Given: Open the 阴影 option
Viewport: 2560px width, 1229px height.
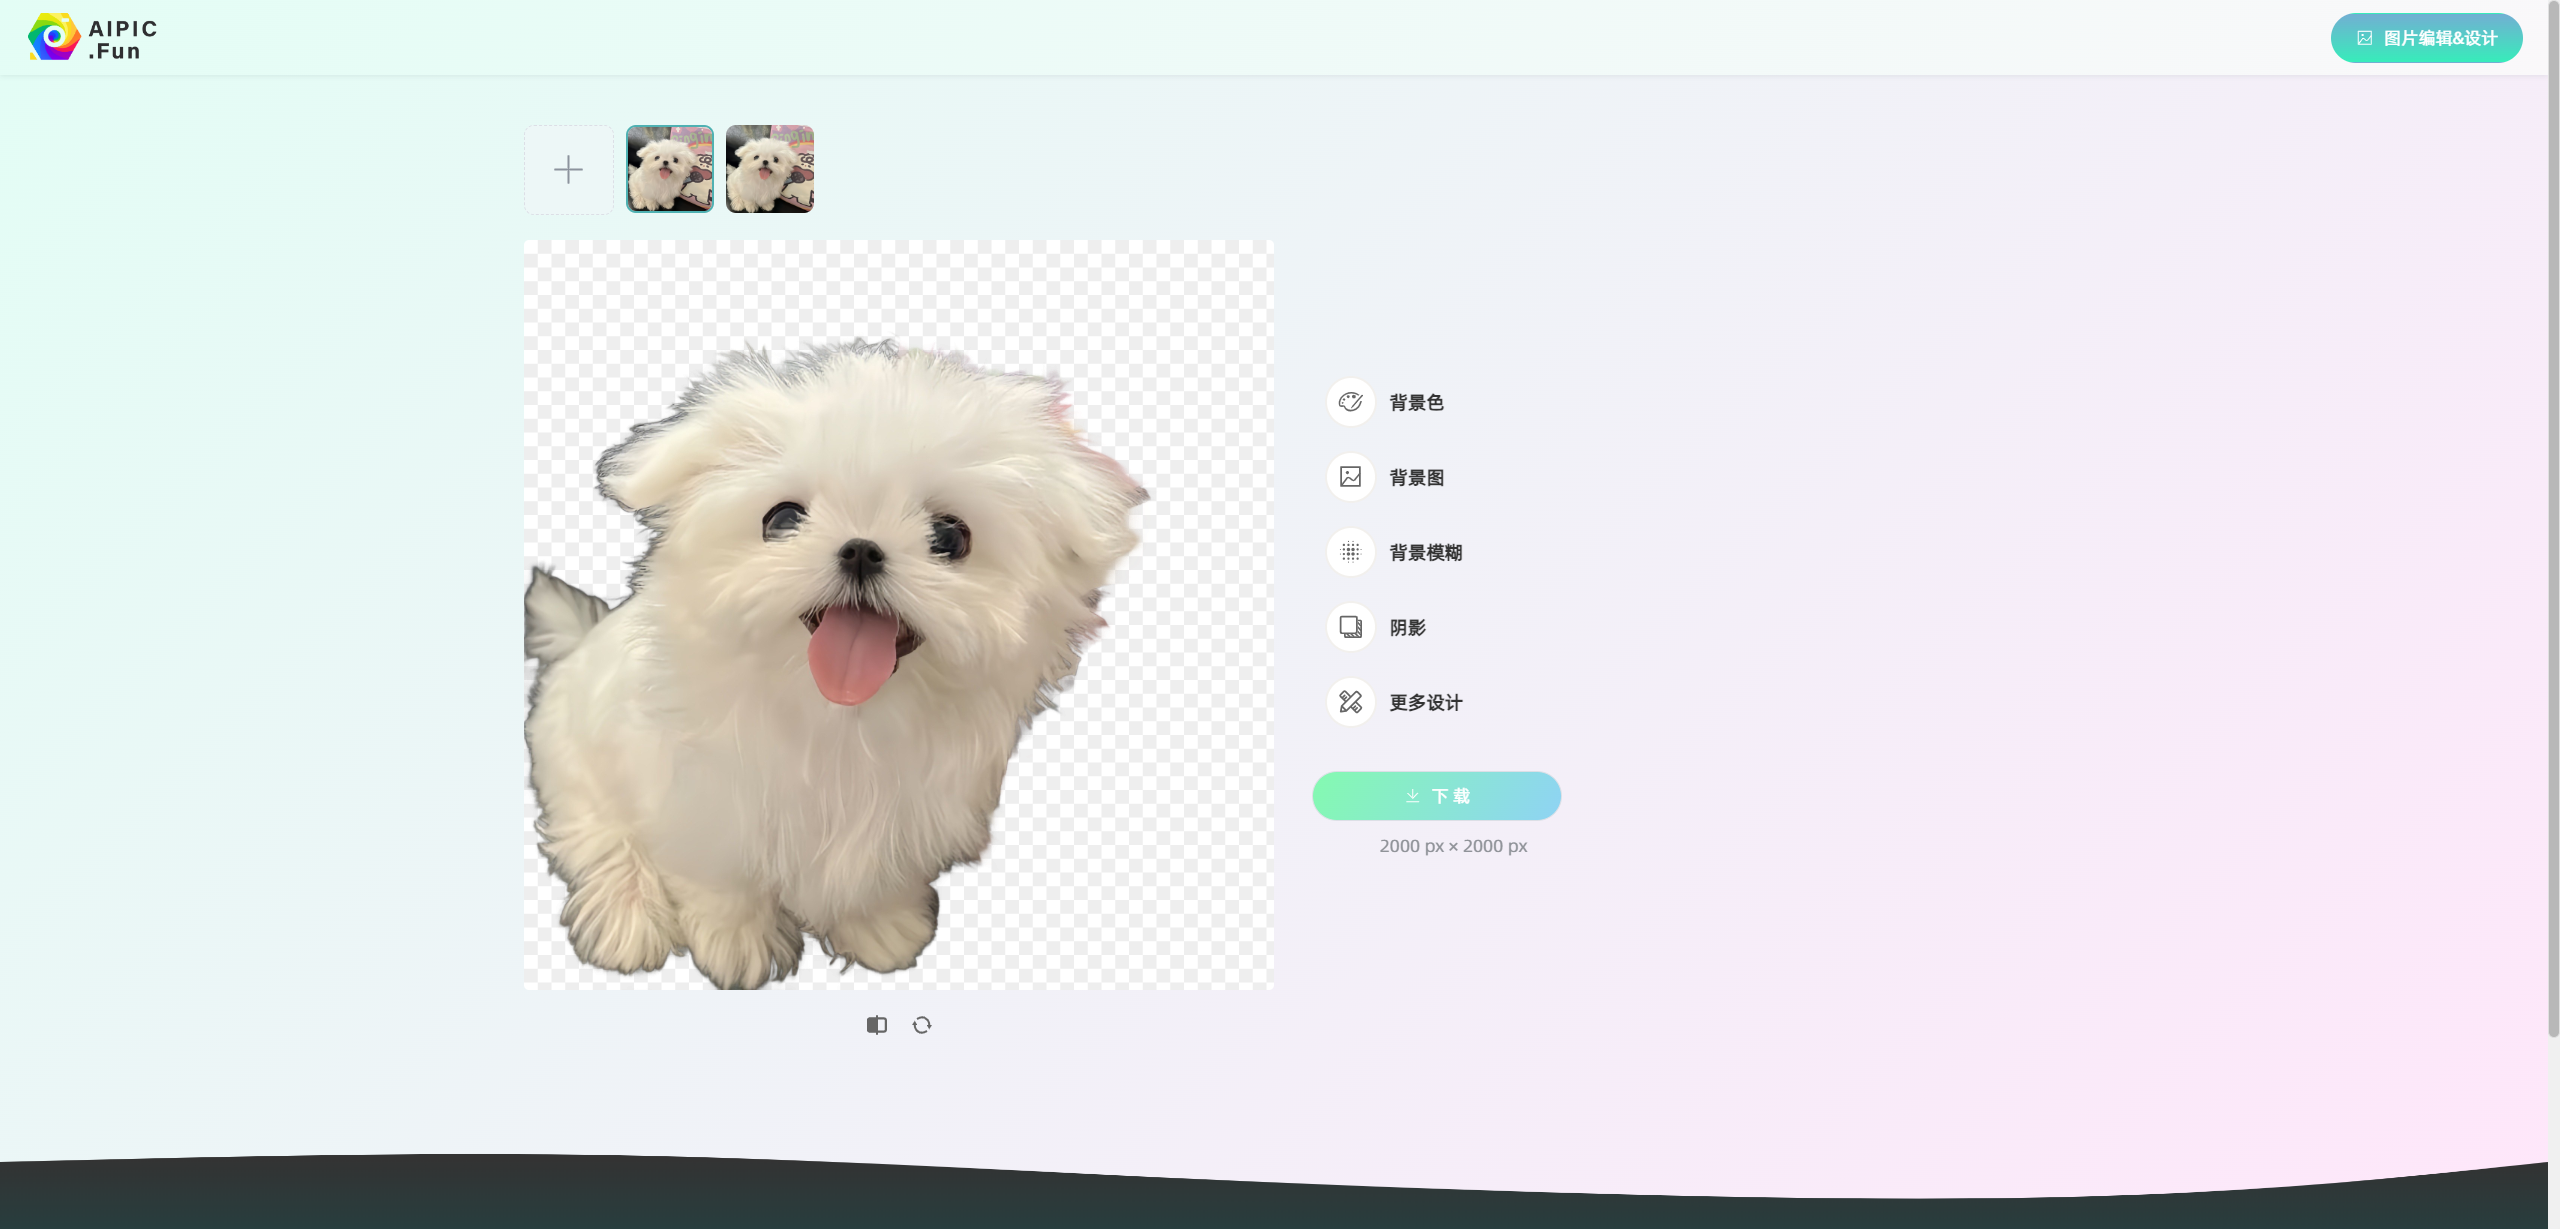Looking at the screenshot, I should pos(1407,627).
